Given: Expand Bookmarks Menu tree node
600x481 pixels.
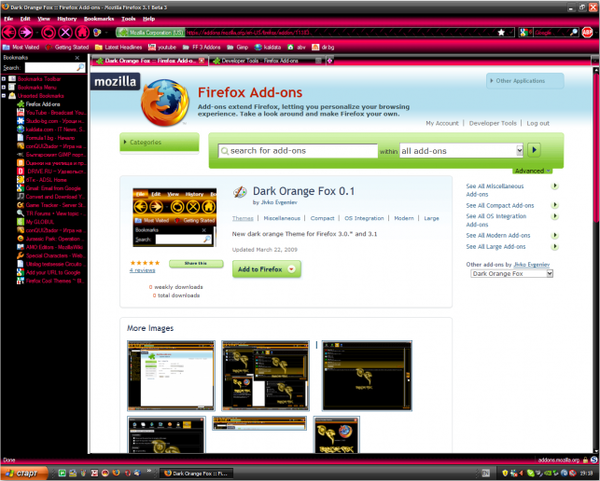Looking at the screenshot, I should pyautogui.click(x=3, y=87).
